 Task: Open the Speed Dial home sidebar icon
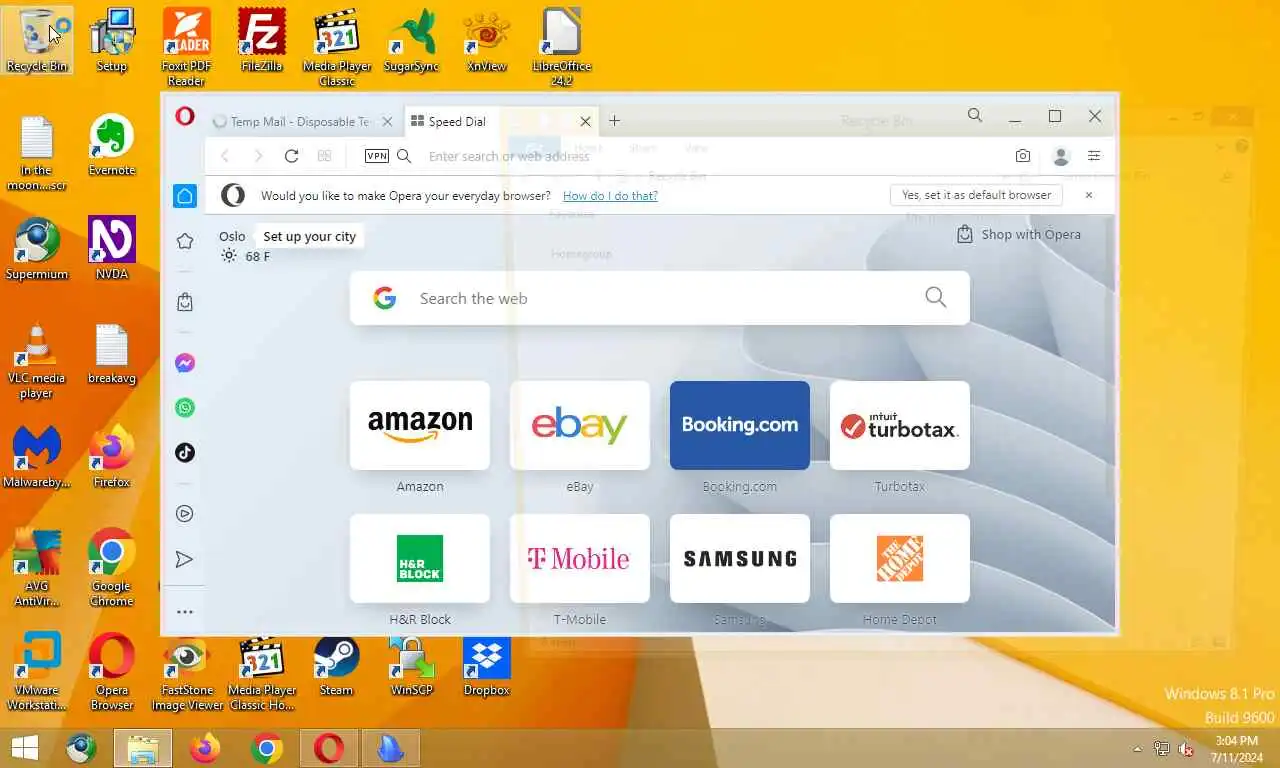[185, 196]
